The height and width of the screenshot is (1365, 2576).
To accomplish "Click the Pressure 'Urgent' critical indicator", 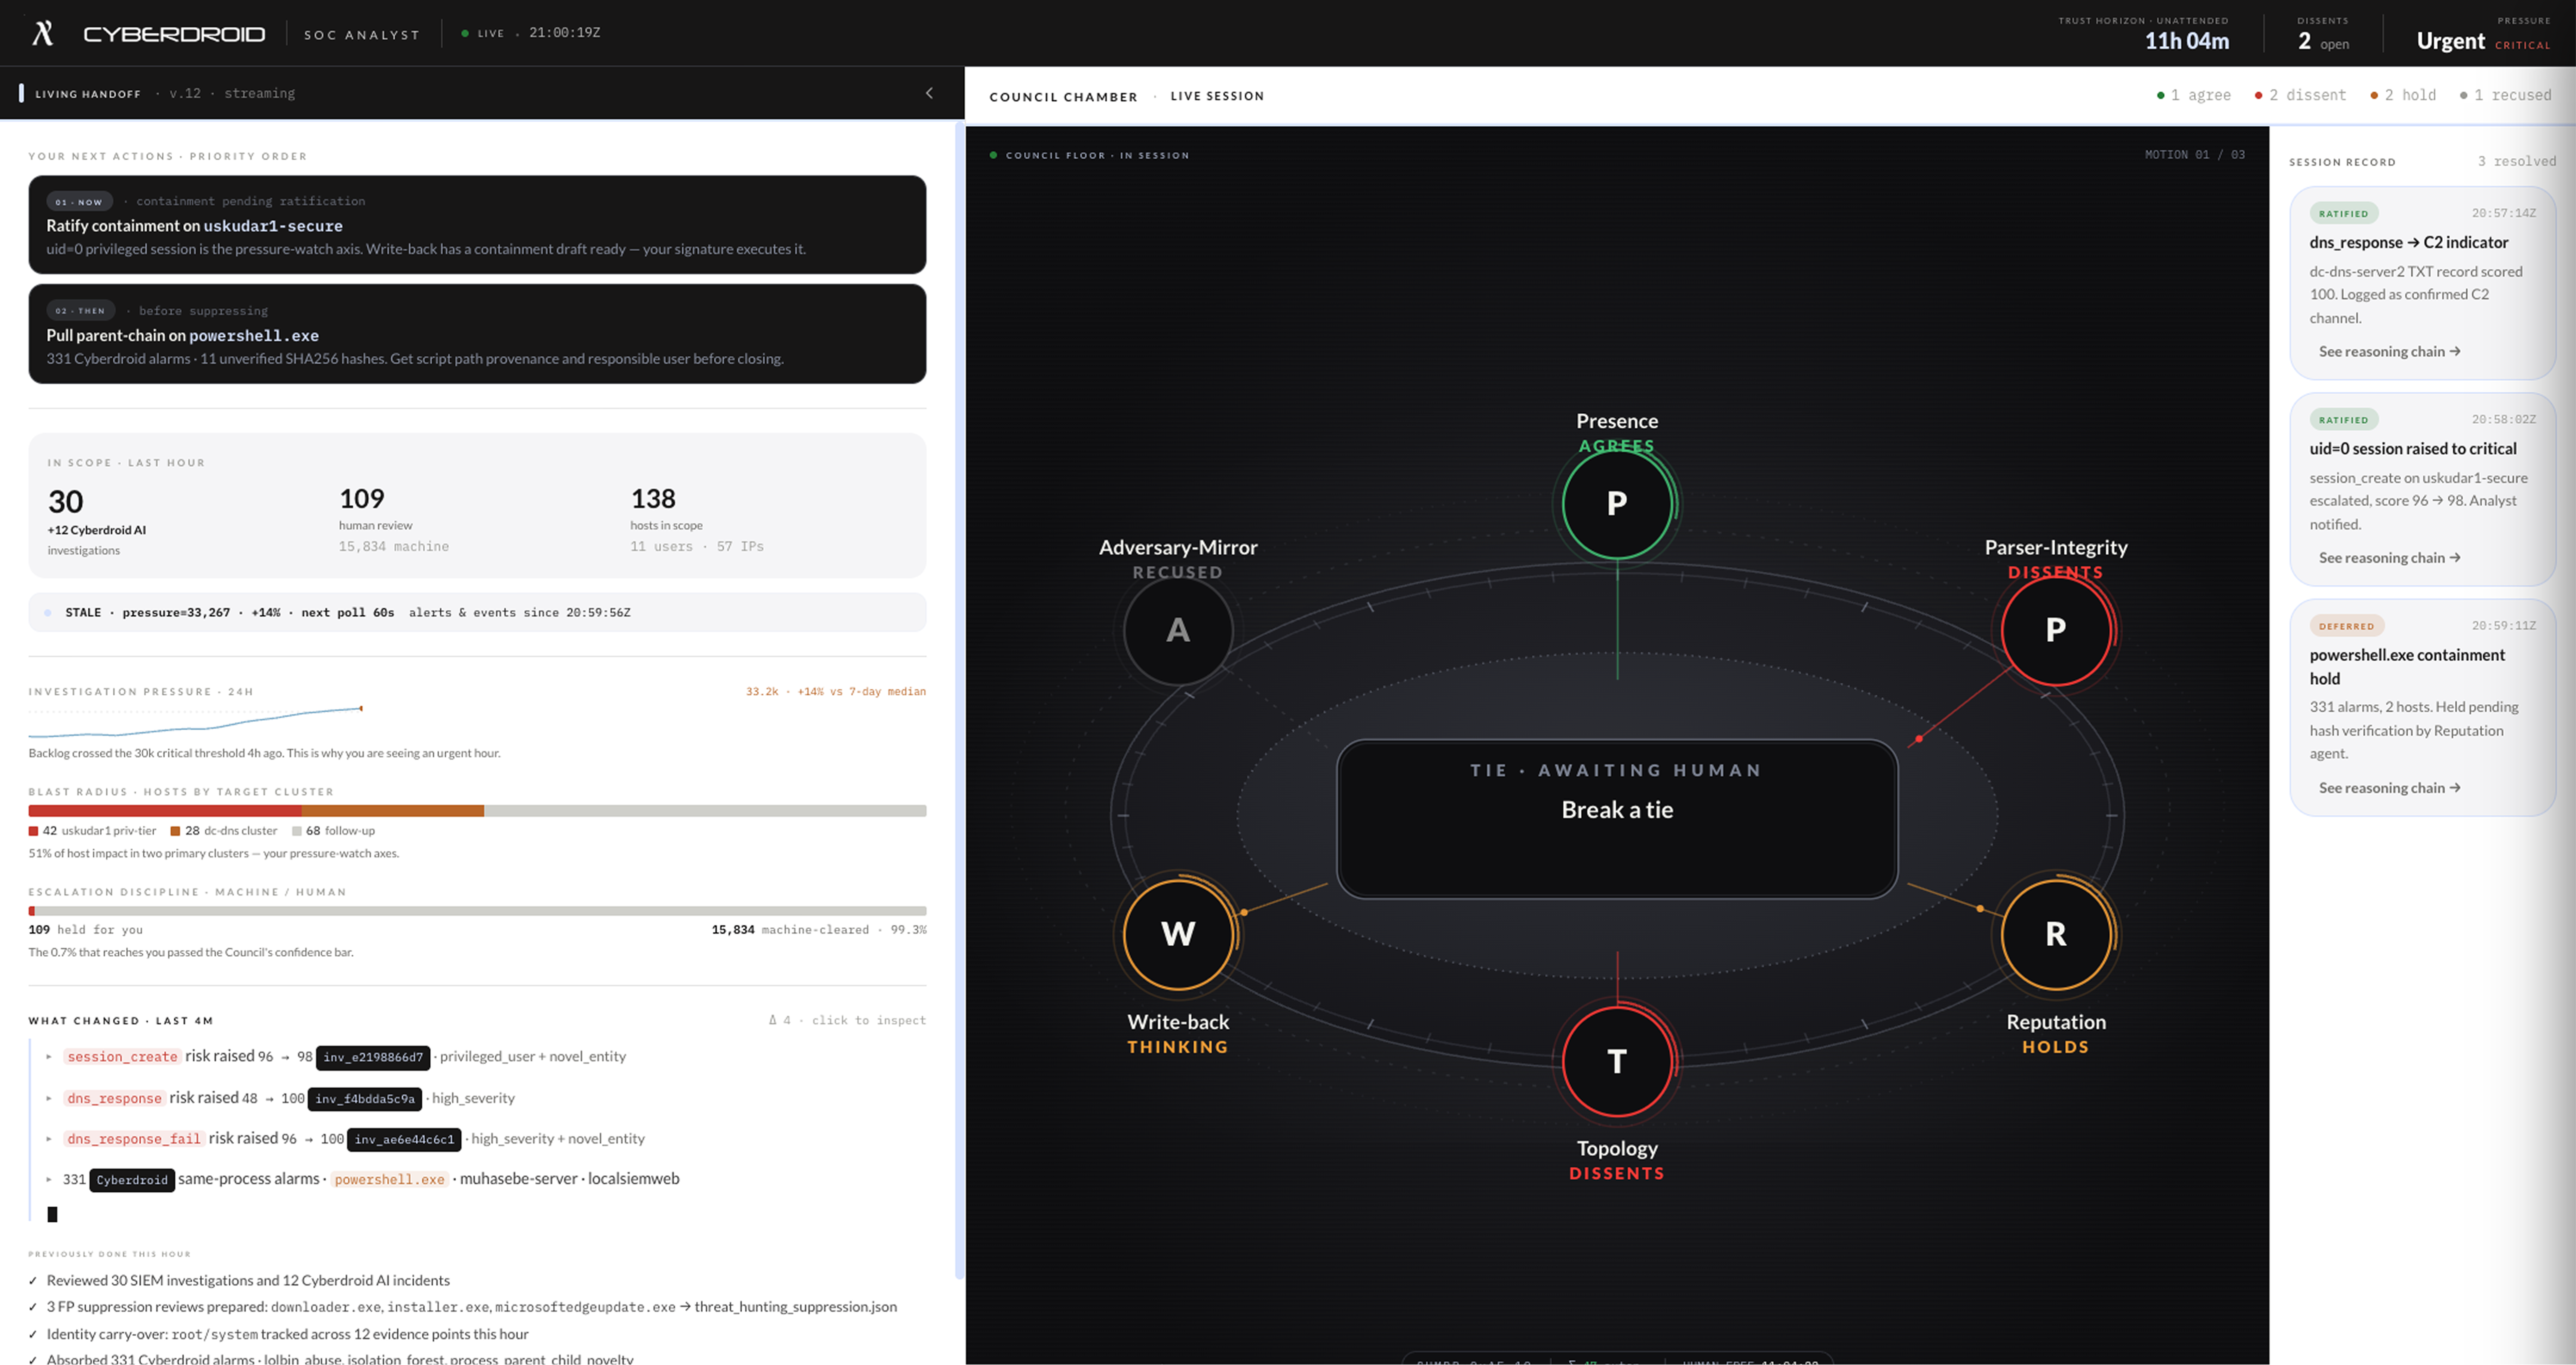I will point(2483,41).
